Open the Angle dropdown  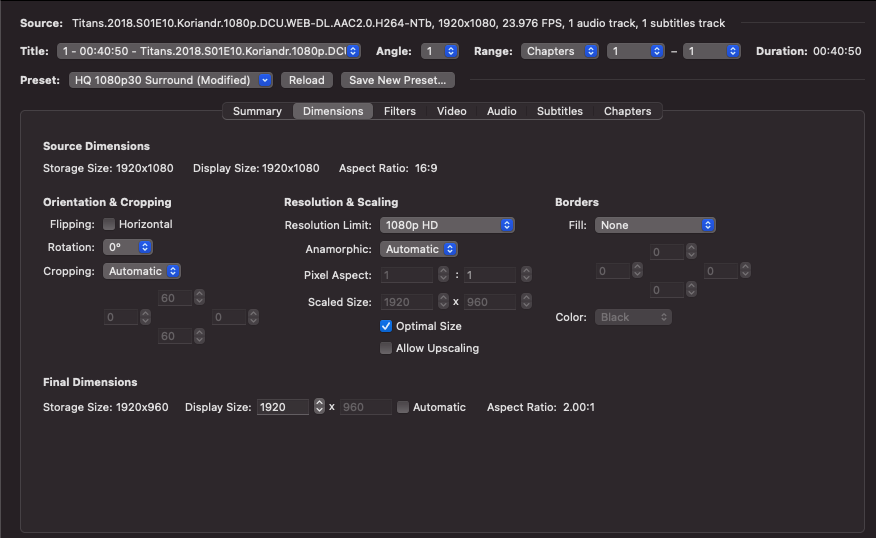click(440, 51)
